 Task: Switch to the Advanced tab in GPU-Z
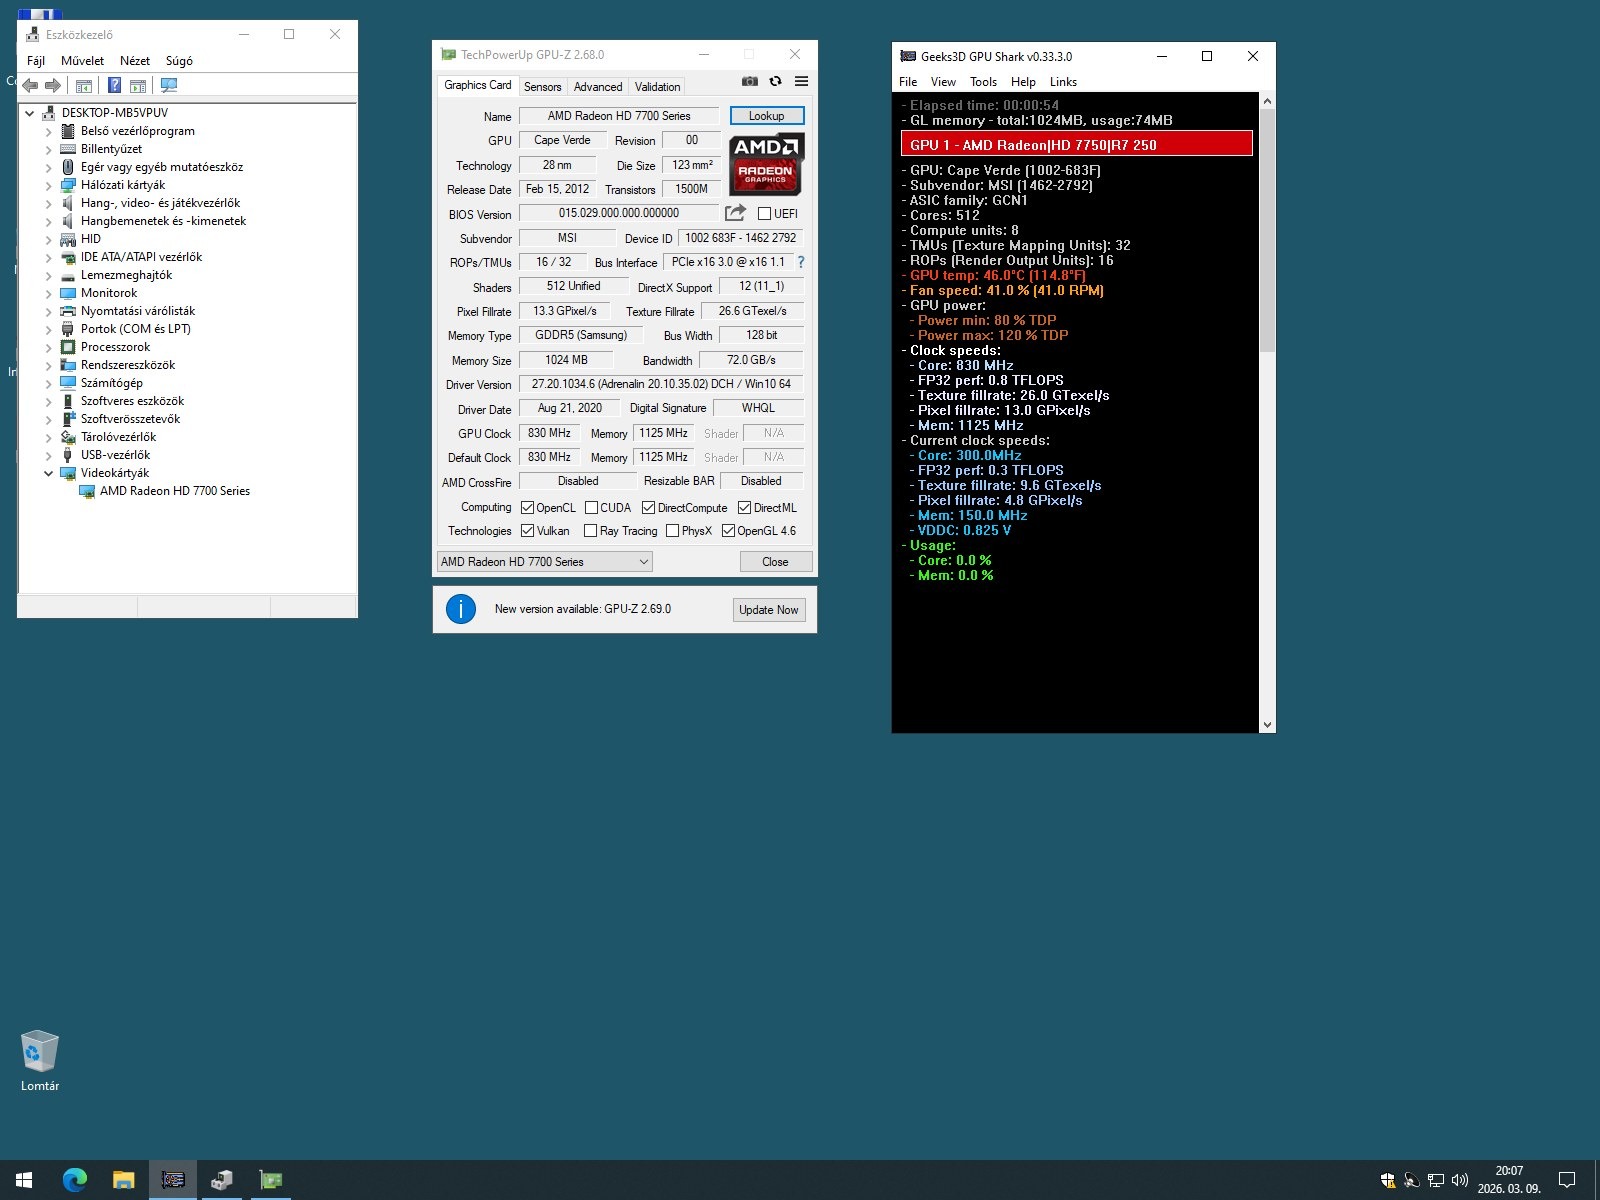pos(598,87)
